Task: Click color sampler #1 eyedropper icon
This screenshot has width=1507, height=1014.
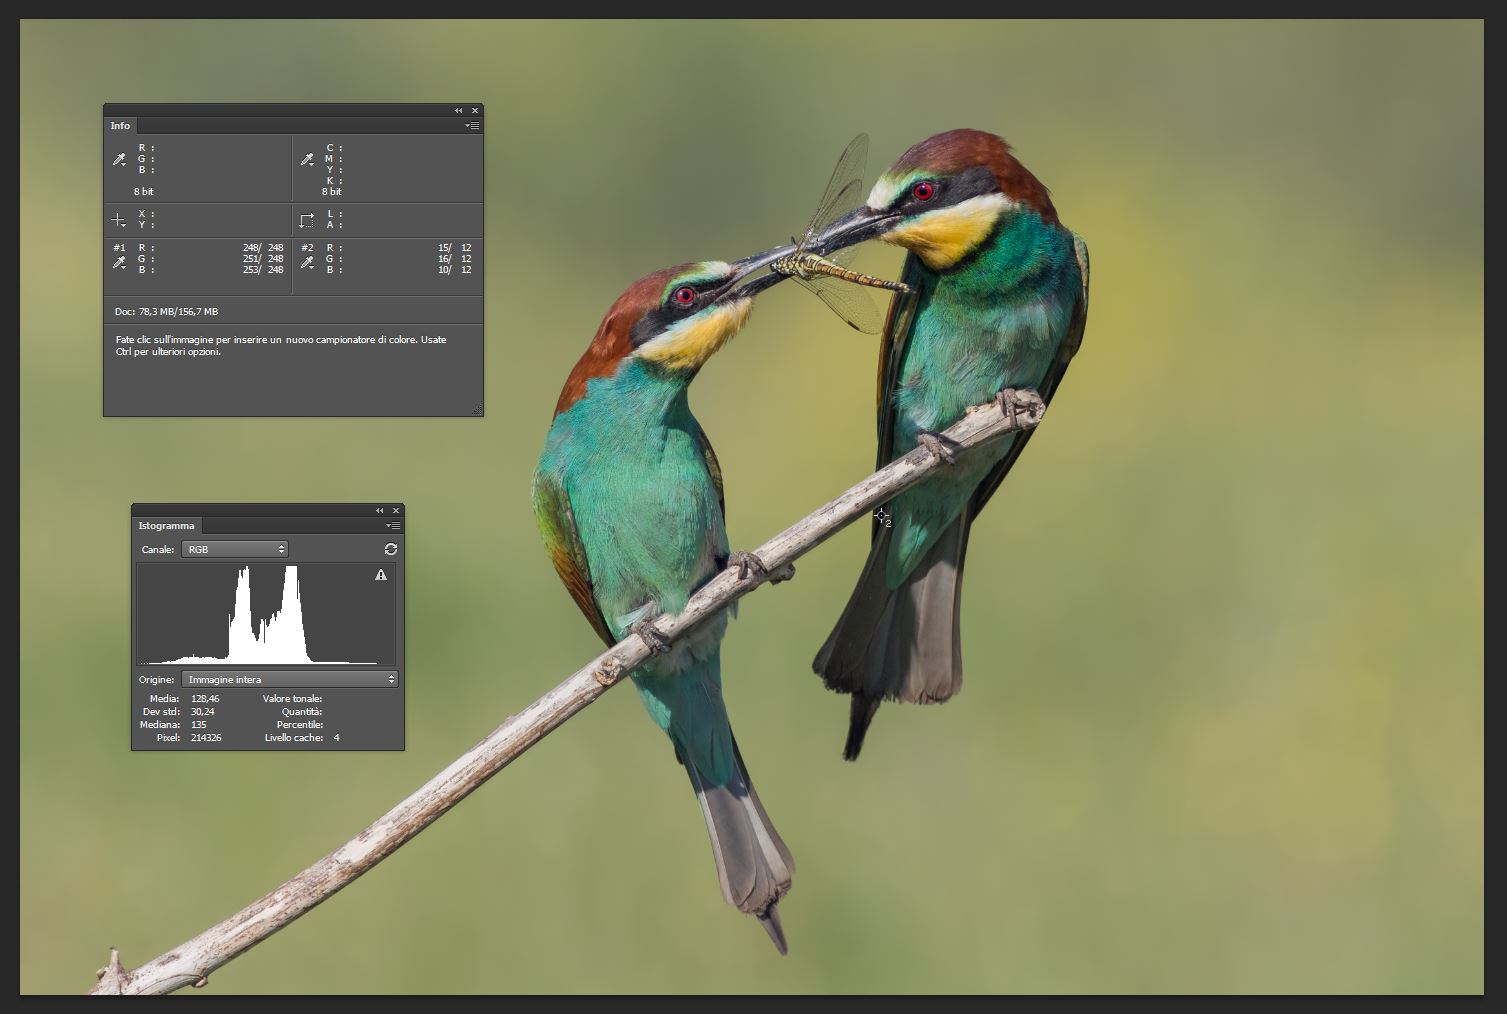Action: tap(119, 263)
